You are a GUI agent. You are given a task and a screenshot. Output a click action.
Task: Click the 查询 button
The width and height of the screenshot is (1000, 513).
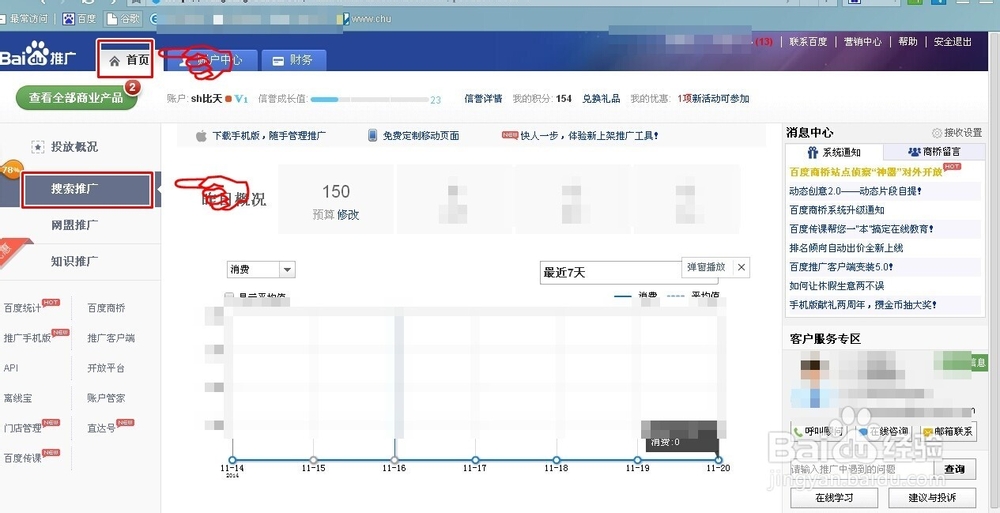click(x=955, y=469)
